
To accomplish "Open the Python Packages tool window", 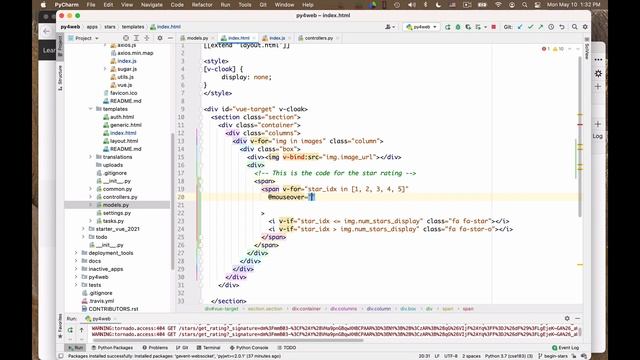I will click(112, 348).
